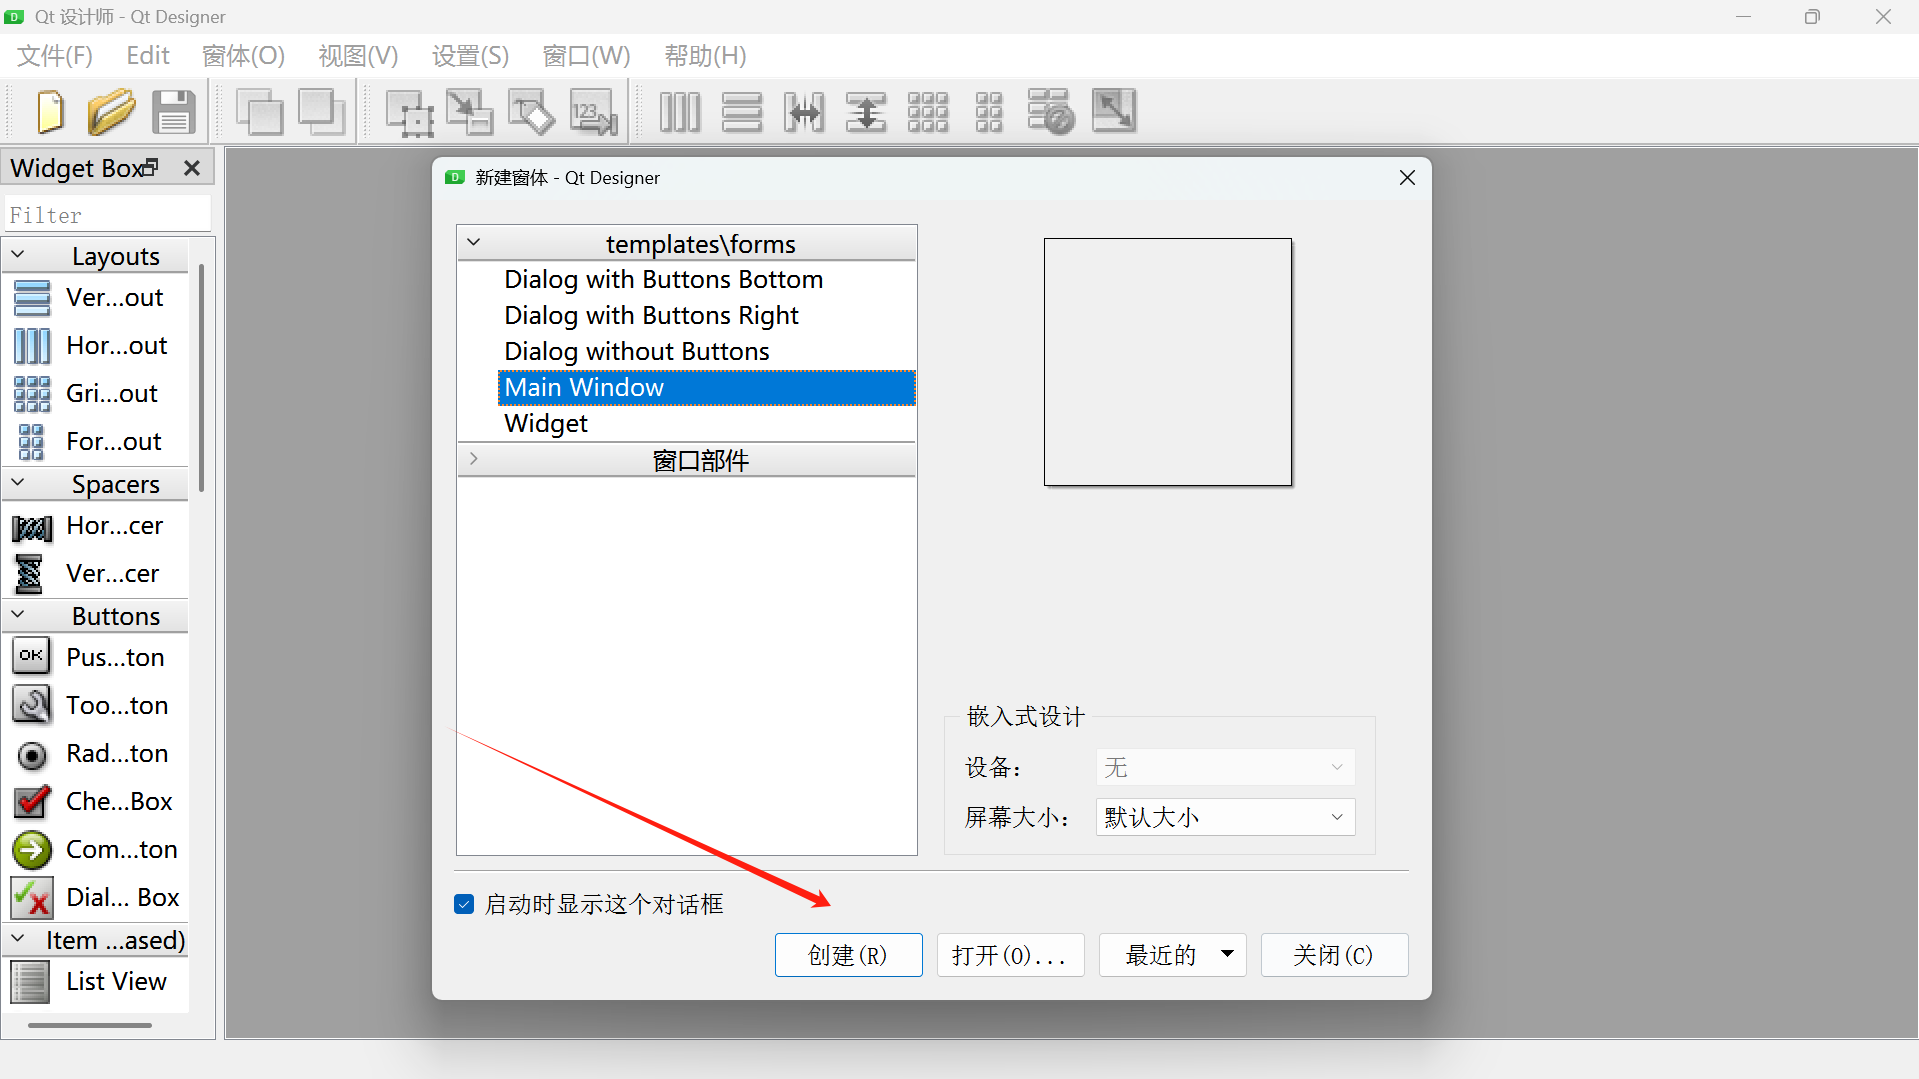This screenshot has width=1919, height=1079.
Task: Click the 关闭(C) close button
Action: 1334,955
